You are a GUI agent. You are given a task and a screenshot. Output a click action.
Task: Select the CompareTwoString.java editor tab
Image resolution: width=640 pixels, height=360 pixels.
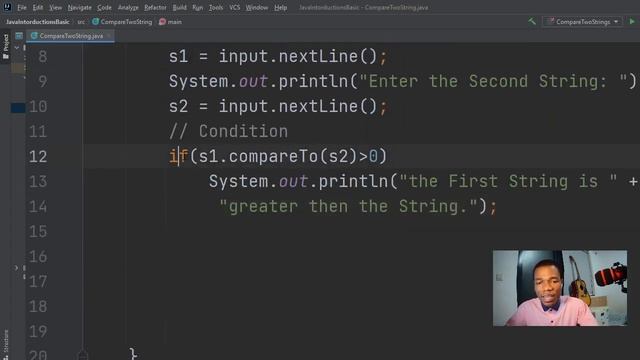coord(70,36)
